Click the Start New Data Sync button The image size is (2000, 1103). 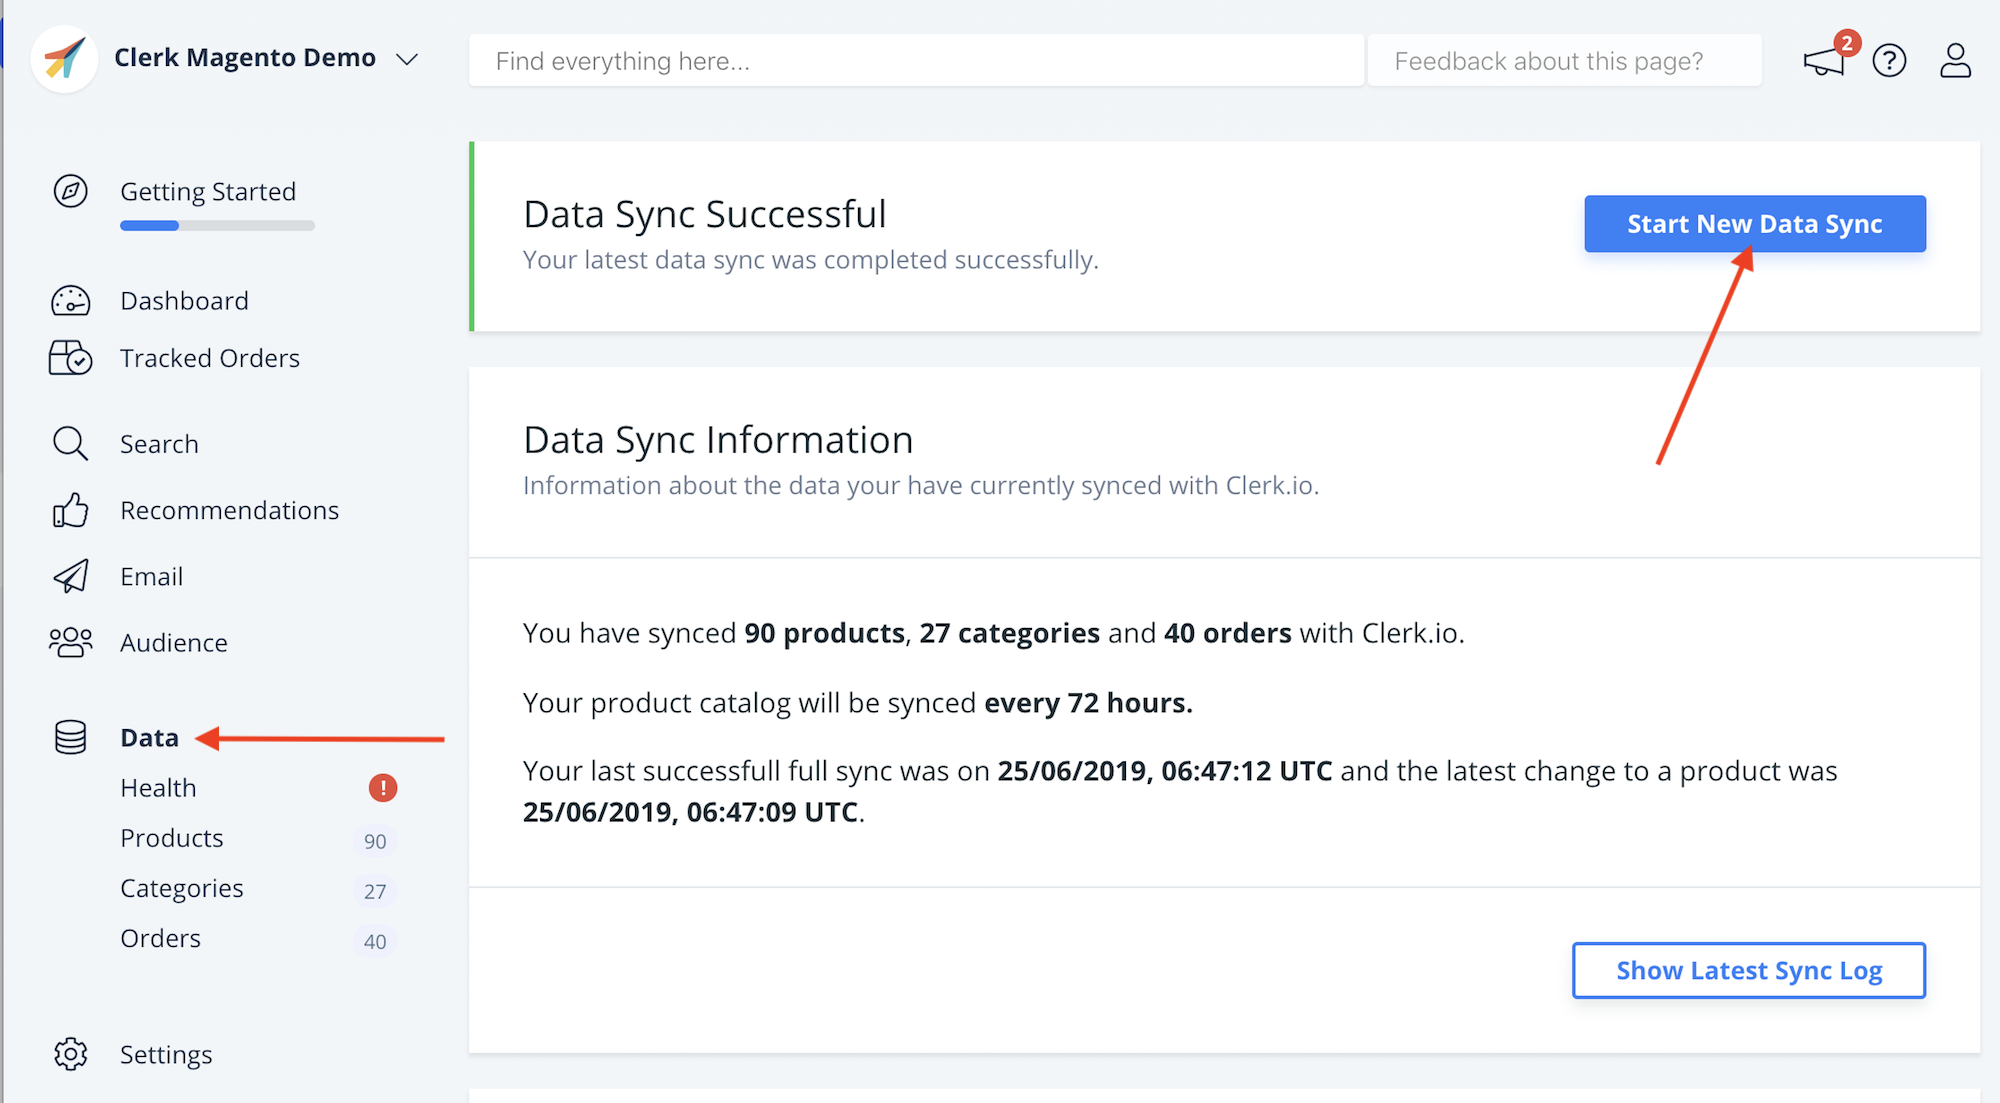coord(1754,224)
